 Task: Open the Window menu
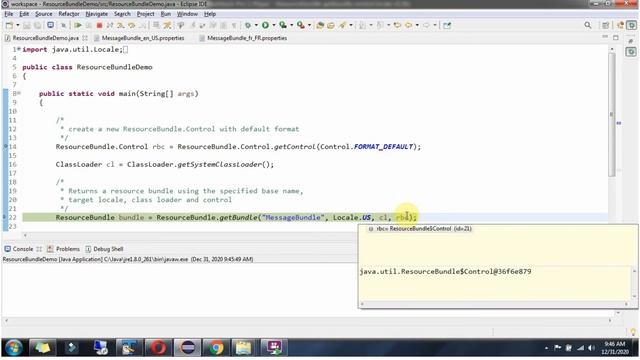pyautogui.click(x=187, y=14)
